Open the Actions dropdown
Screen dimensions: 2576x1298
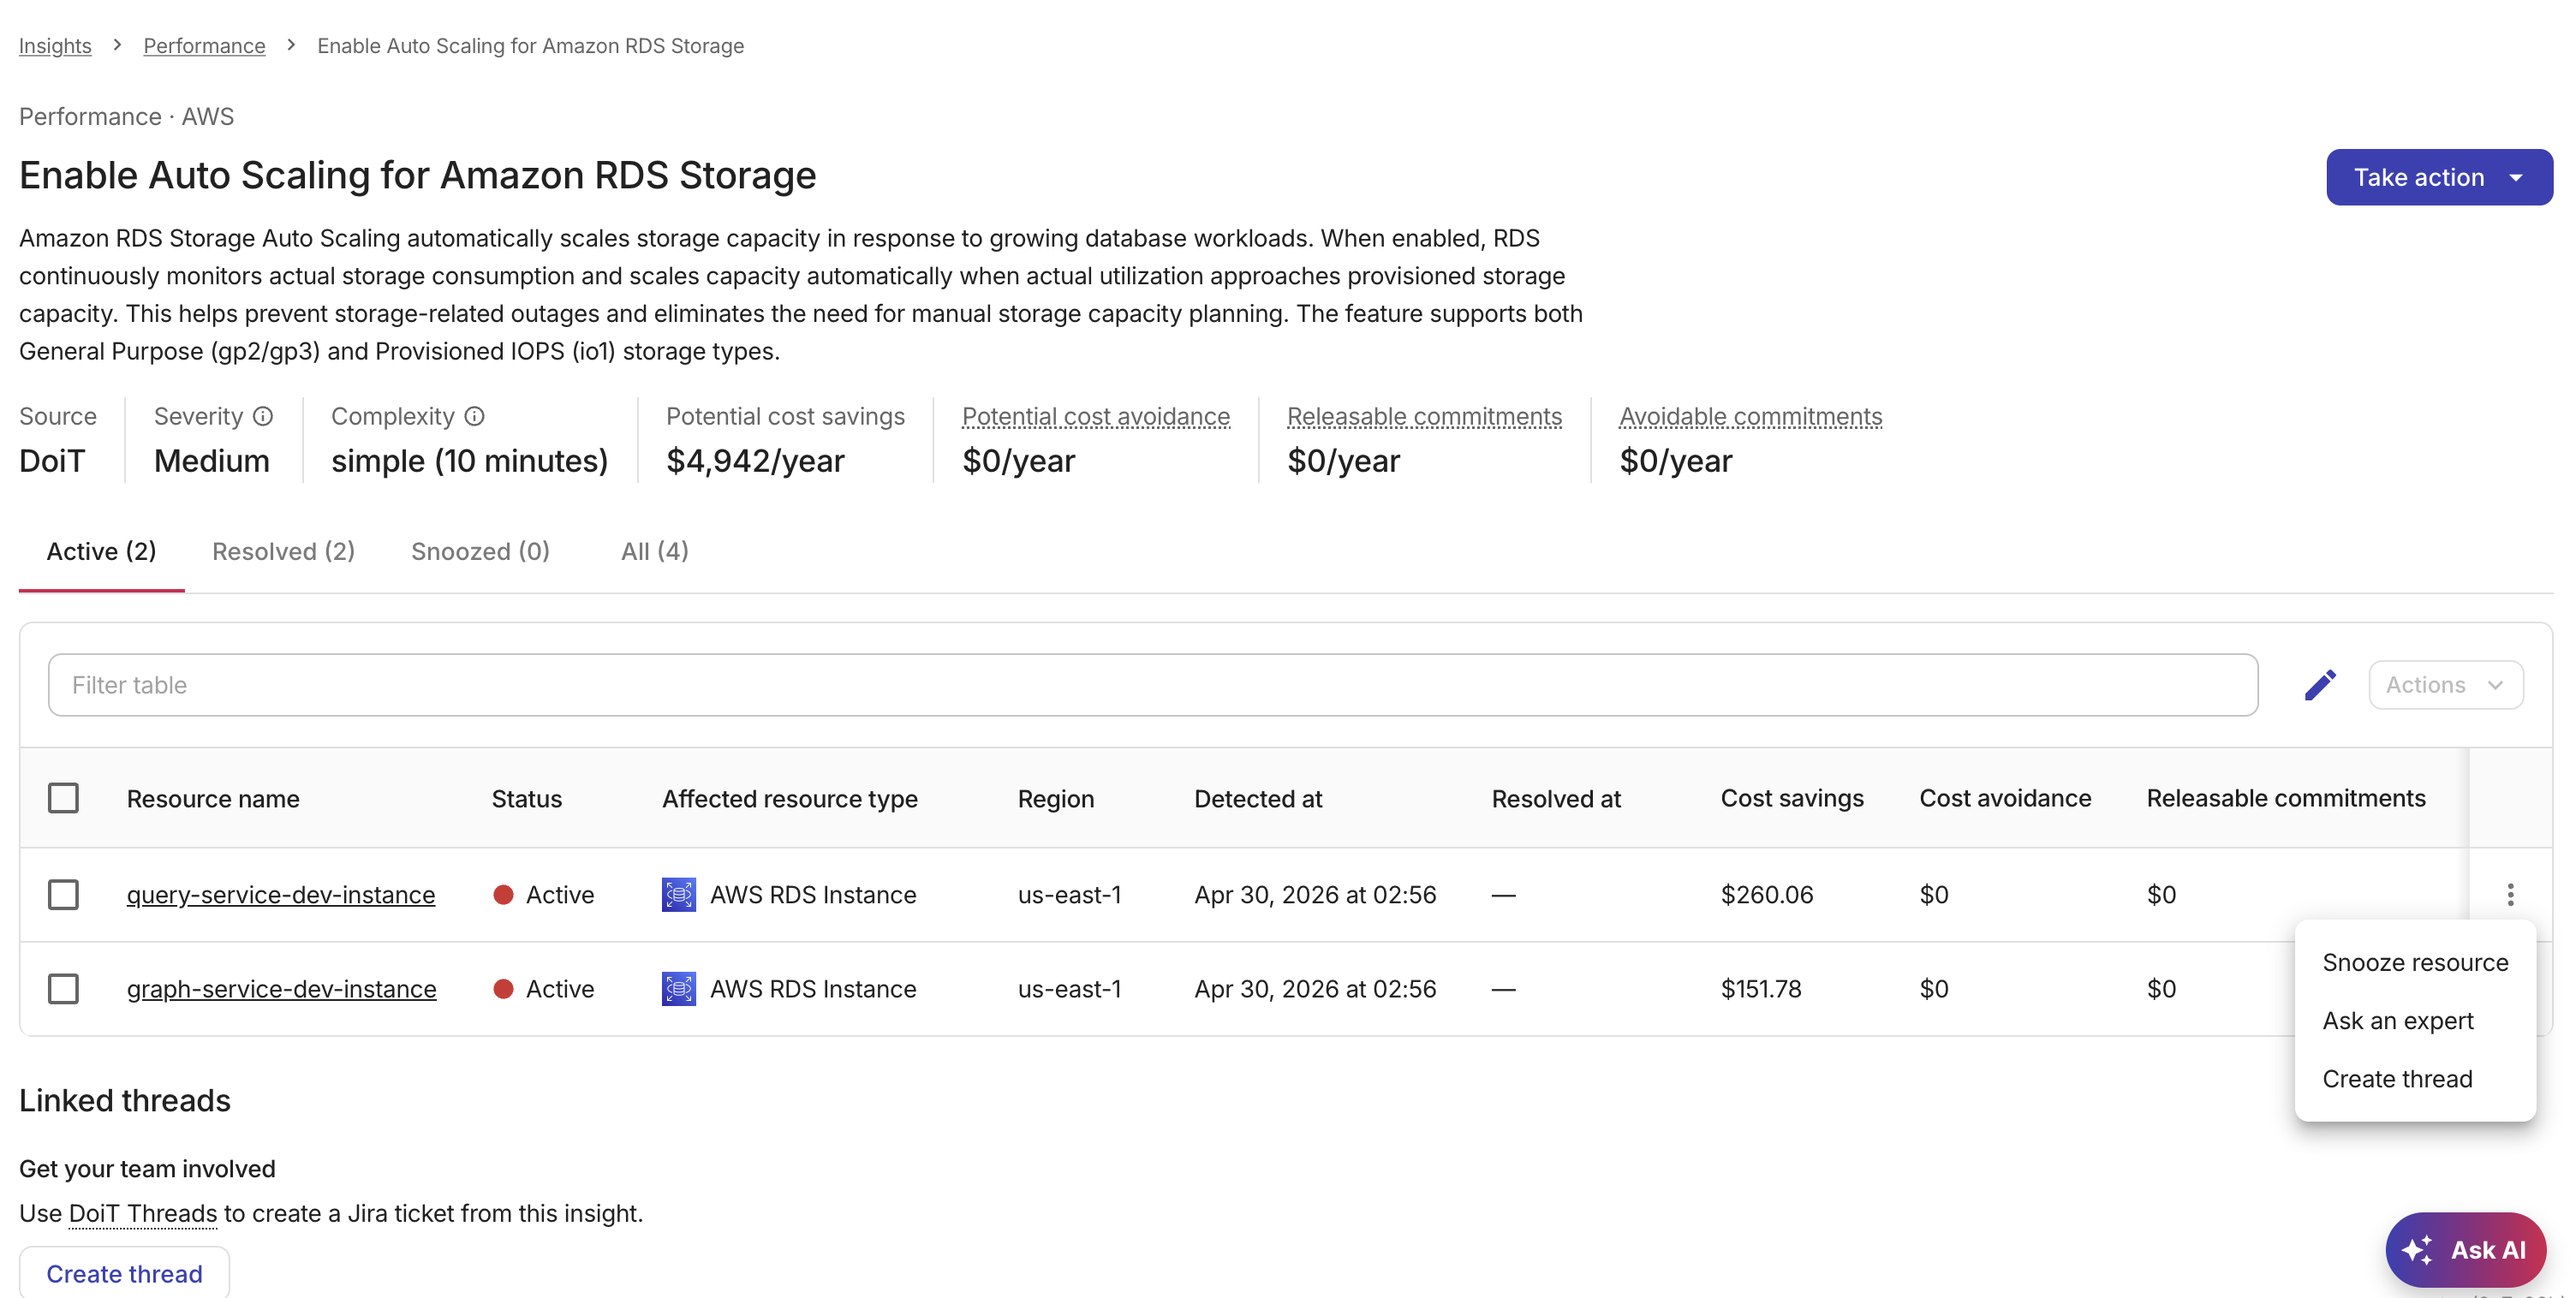click(x=2445, y=685)
